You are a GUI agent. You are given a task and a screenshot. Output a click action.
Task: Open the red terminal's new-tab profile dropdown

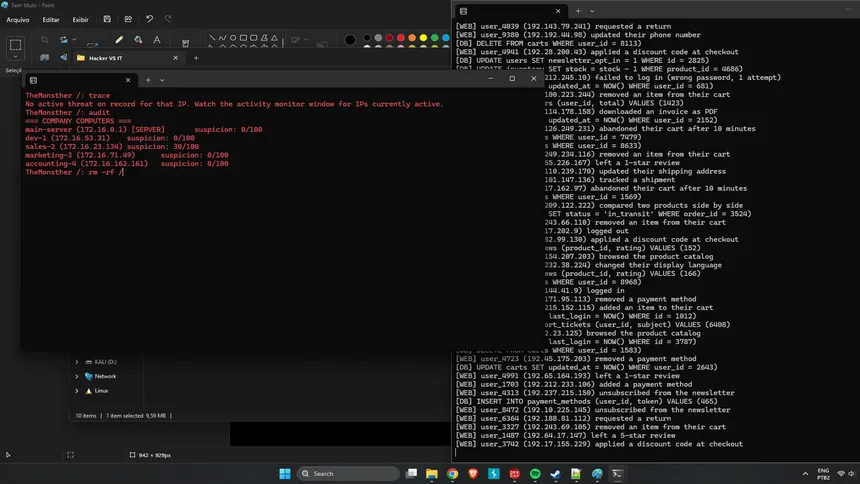click(x=162, y=80)
